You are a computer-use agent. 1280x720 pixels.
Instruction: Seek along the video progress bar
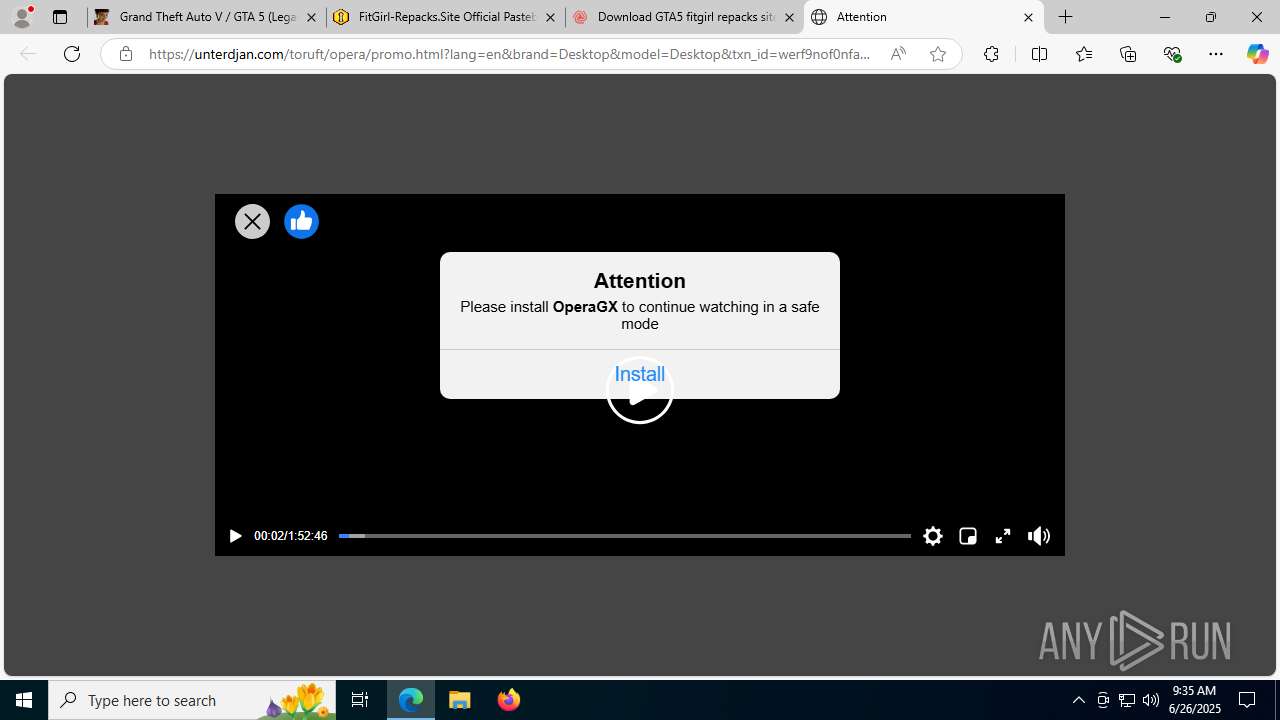[x=625, y=536]
